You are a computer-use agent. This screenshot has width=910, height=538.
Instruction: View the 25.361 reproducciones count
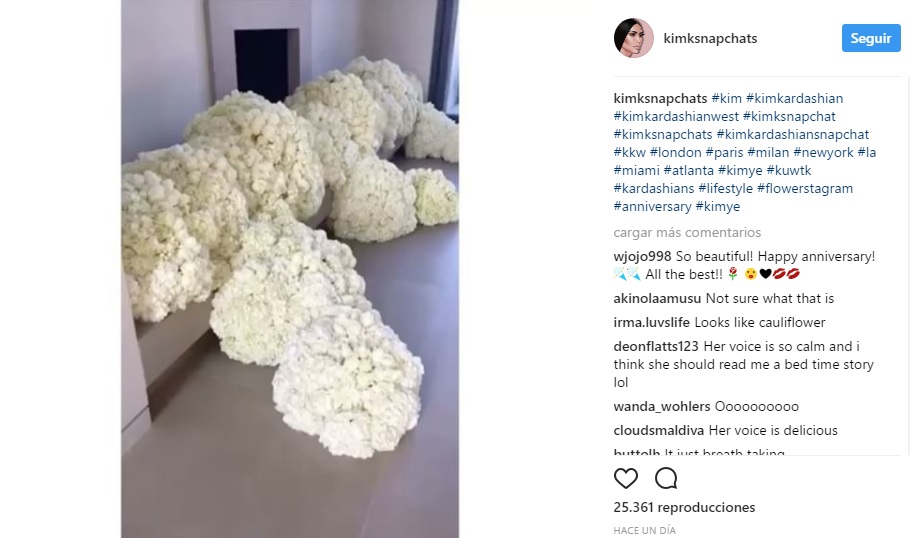click(684, 507)
